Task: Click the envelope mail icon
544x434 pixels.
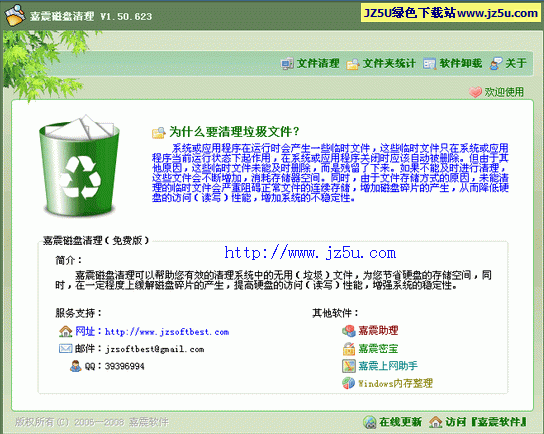Action: click(x=66, y=348)
